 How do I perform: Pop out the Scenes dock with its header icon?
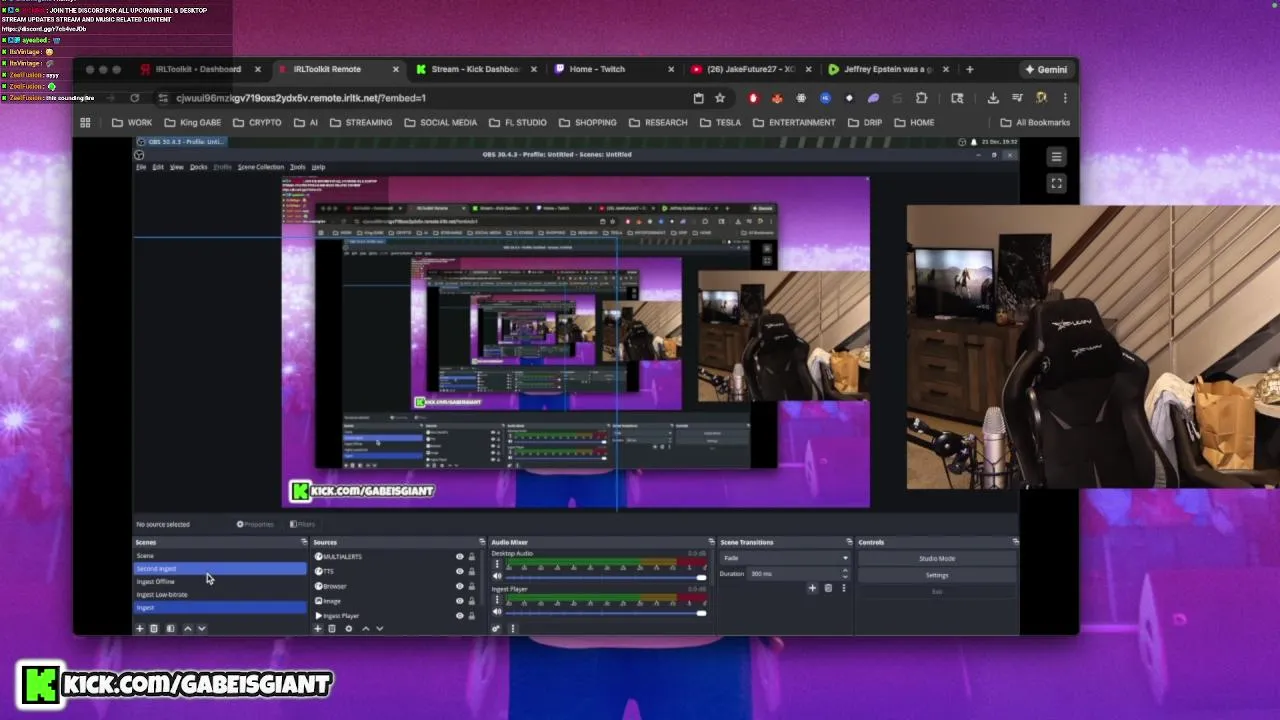tap(304, 542)
